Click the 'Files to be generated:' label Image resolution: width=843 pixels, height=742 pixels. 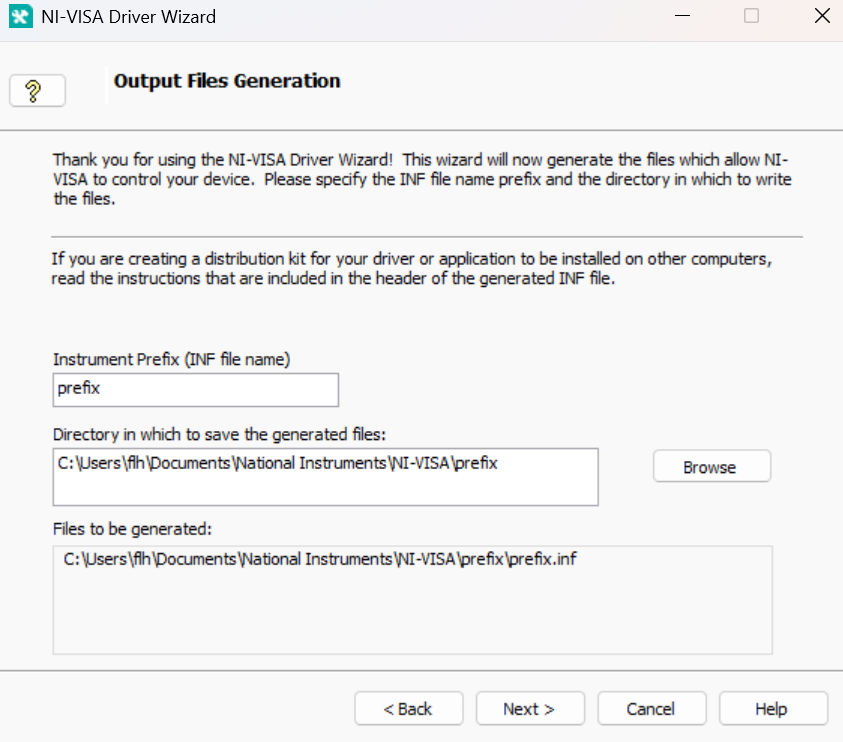tap(132, 529)
